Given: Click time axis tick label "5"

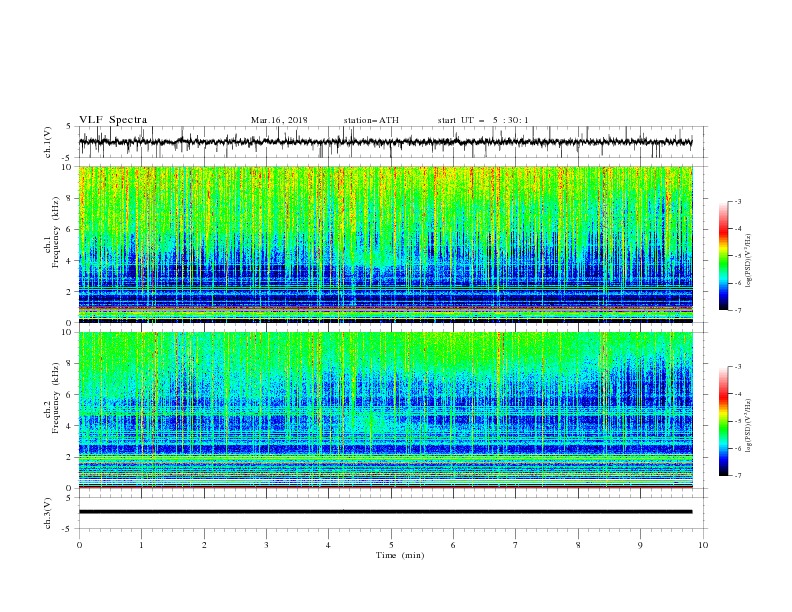Looking at the screenshot, I should [x=391, y=545].
